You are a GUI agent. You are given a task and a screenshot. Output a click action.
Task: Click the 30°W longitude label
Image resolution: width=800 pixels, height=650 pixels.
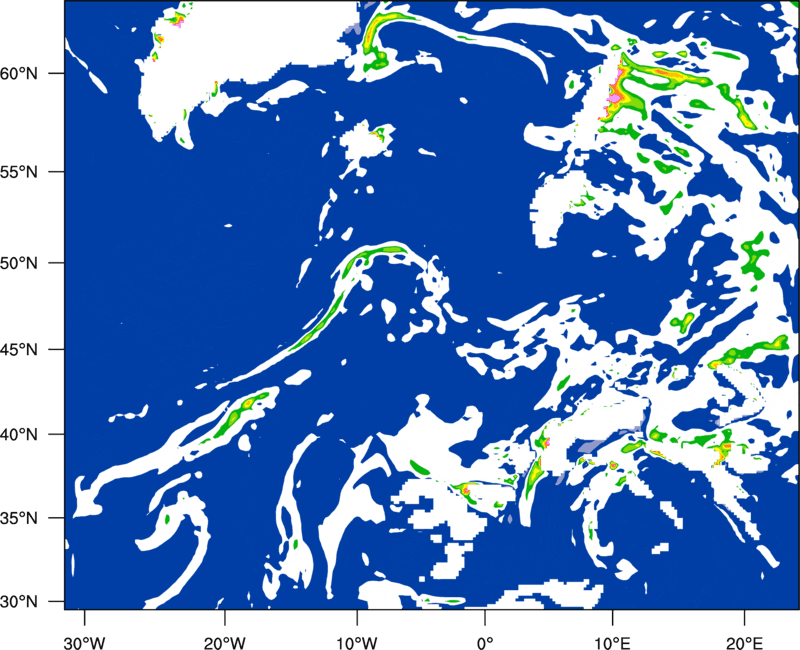pyautogui.click(x=84, y=642)
